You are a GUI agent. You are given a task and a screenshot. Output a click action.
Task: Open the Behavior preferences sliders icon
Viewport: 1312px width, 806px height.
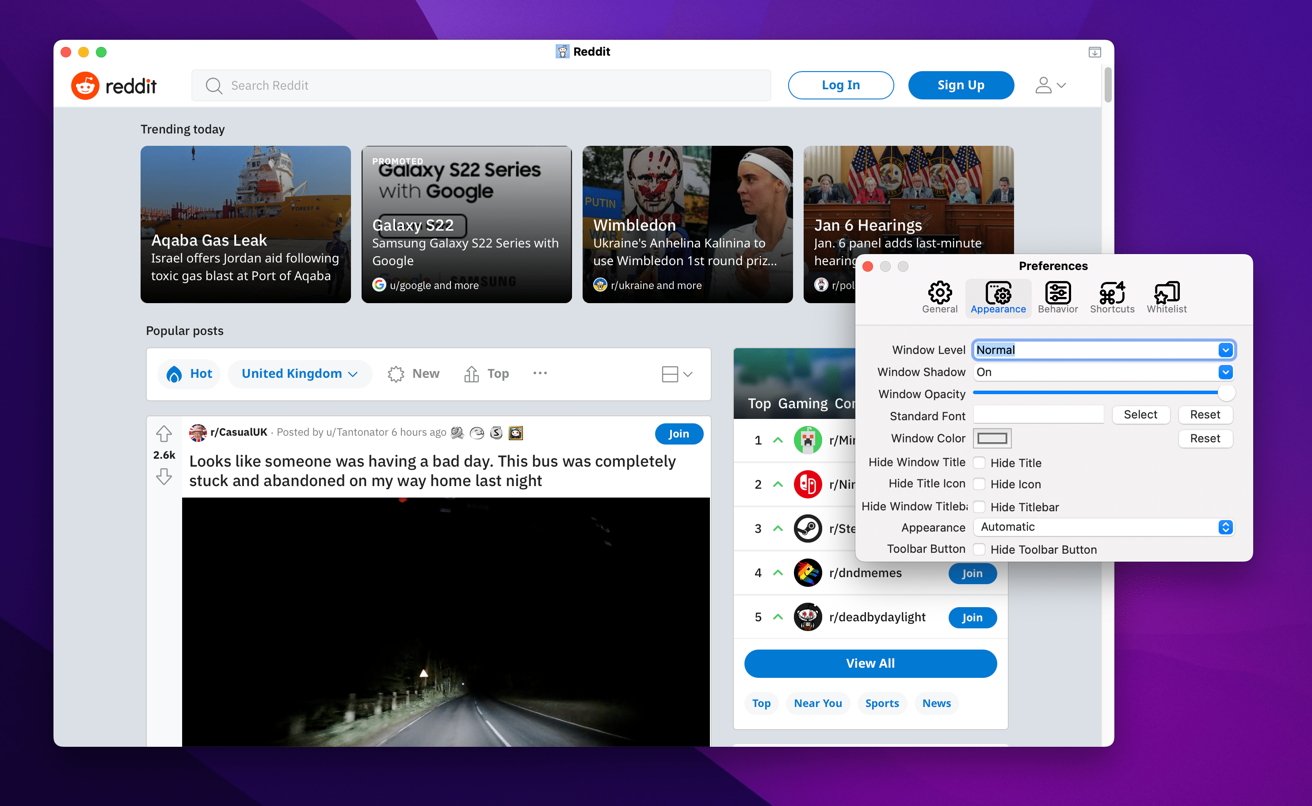(1058, 292)
